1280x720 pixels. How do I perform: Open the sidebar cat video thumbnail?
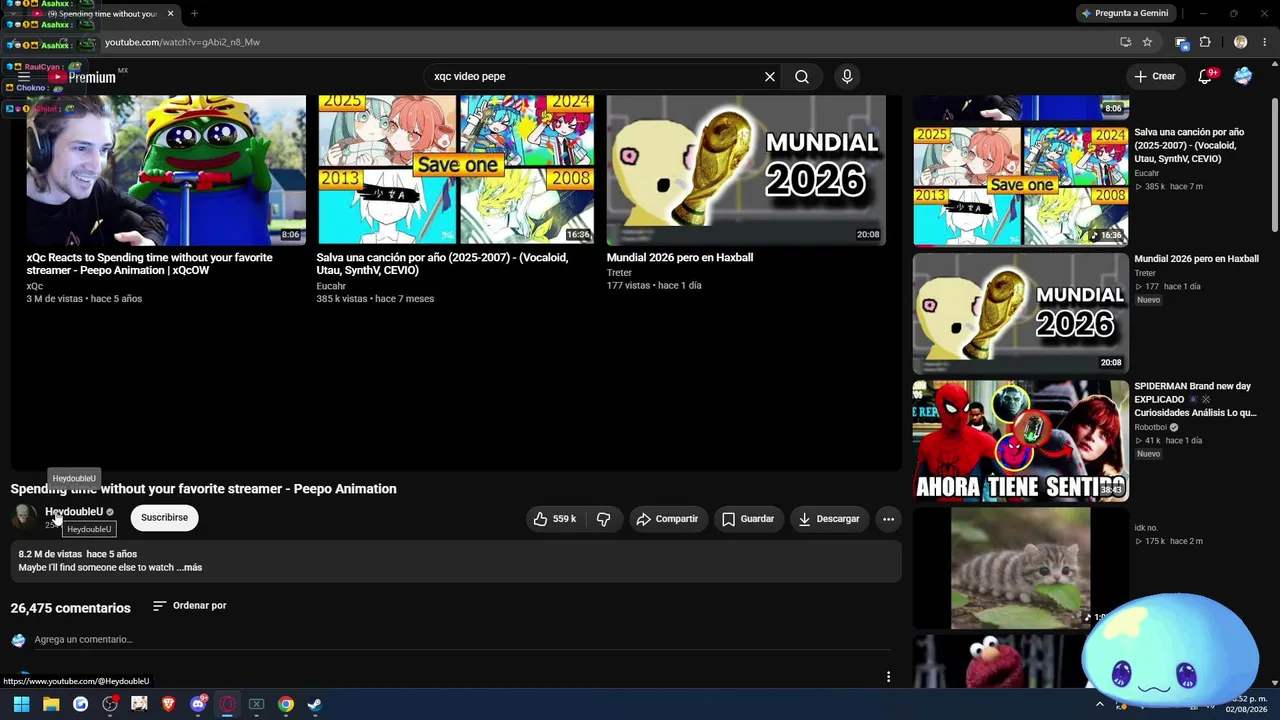coord(1020,568)
